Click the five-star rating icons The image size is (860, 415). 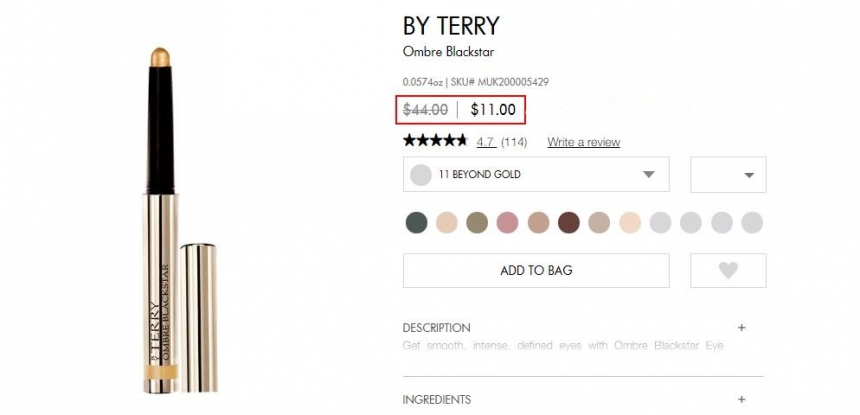435,141
